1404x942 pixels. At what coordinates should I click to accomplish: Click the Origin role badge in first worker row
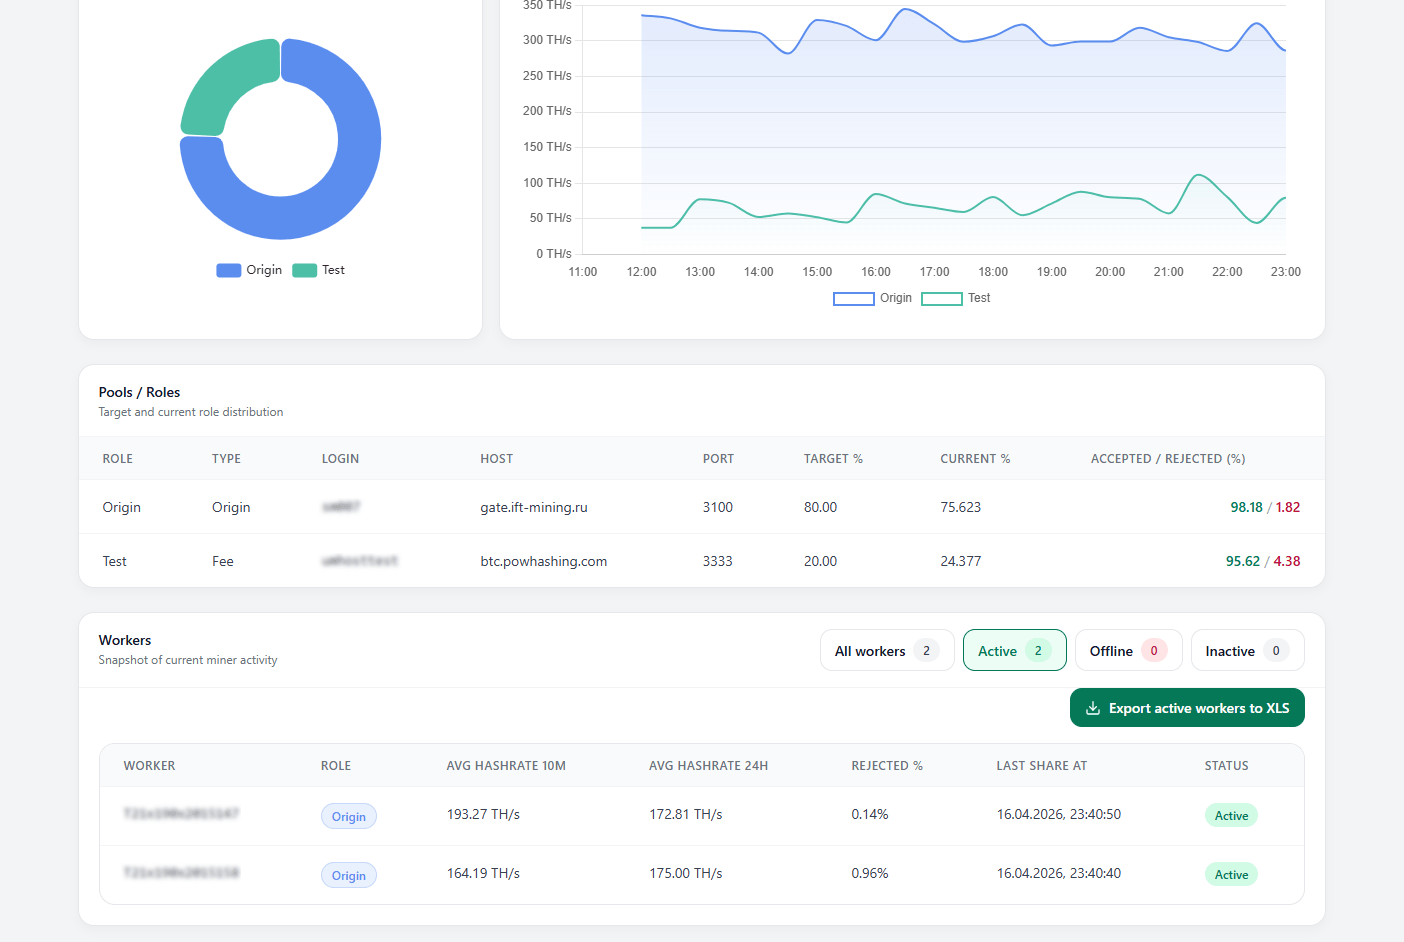point(349,817)
